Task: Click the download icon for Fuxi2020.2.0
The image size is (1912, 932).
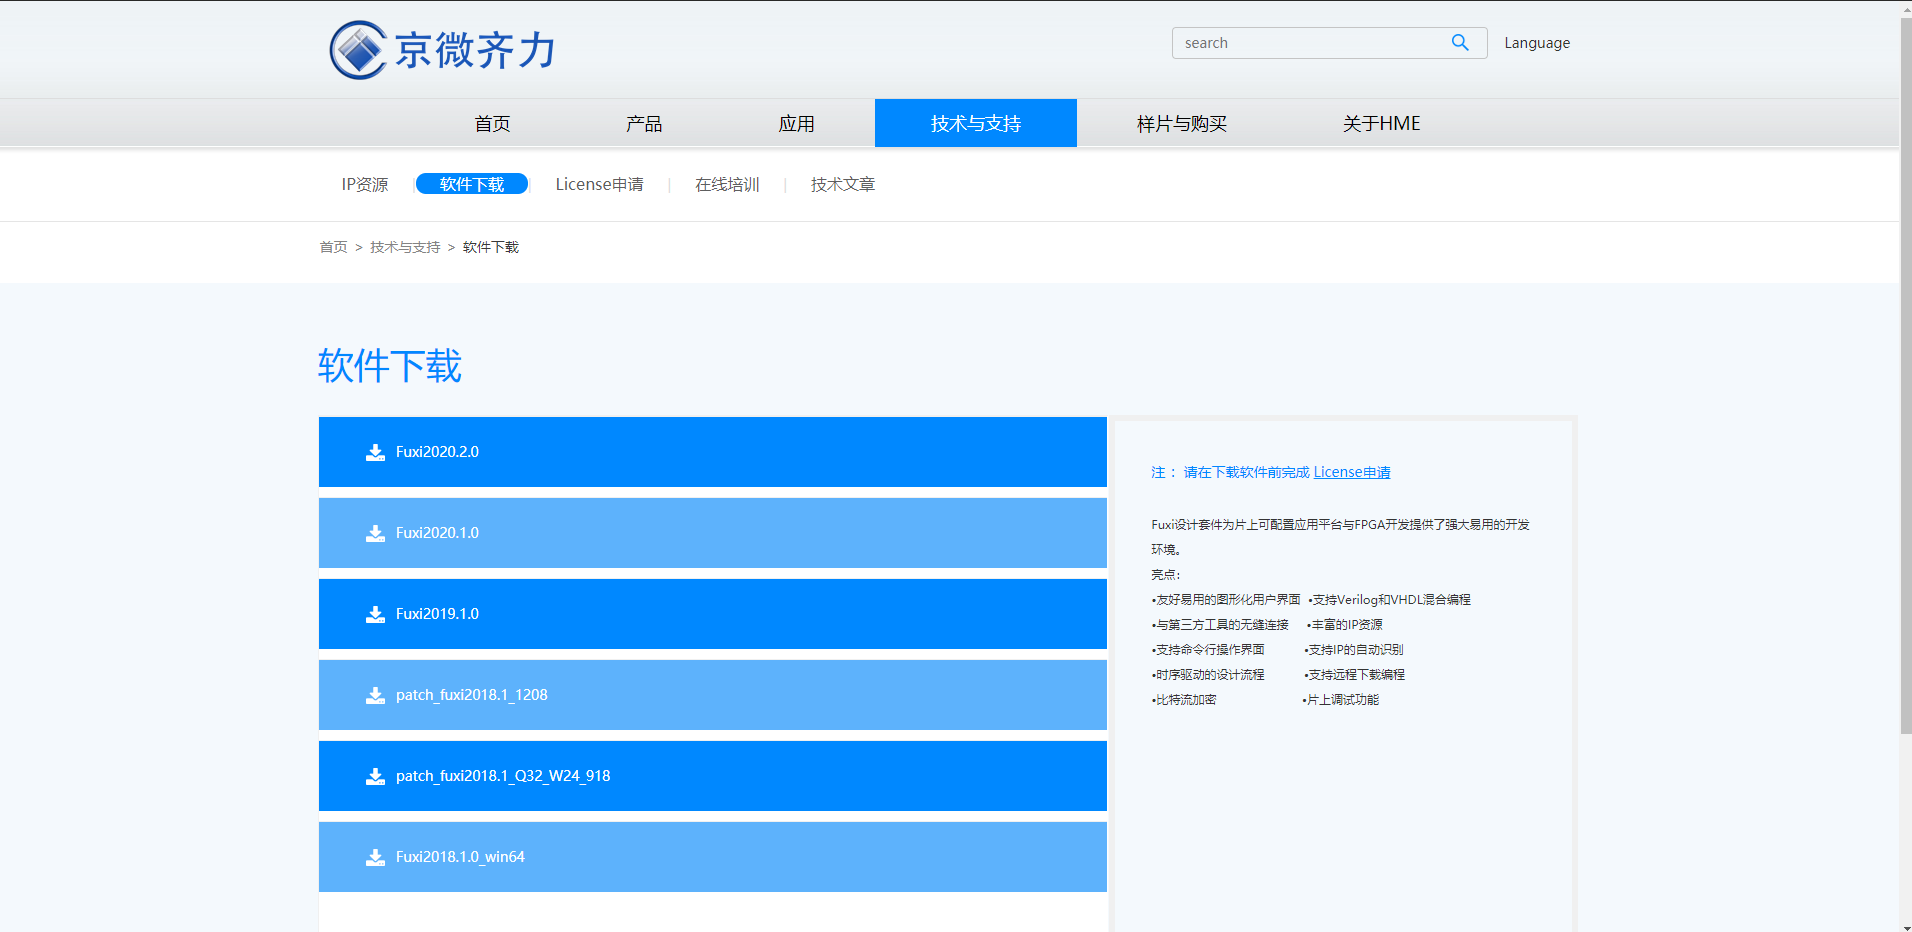Action: 375,452
